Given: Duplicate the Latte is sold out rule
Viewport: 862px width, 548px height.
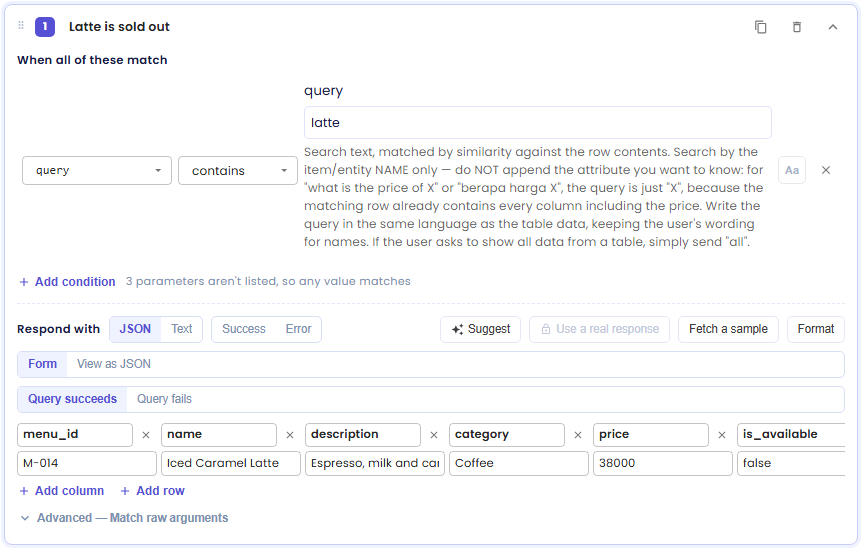Looking at the screenshot, I should [x=760, y=27].
